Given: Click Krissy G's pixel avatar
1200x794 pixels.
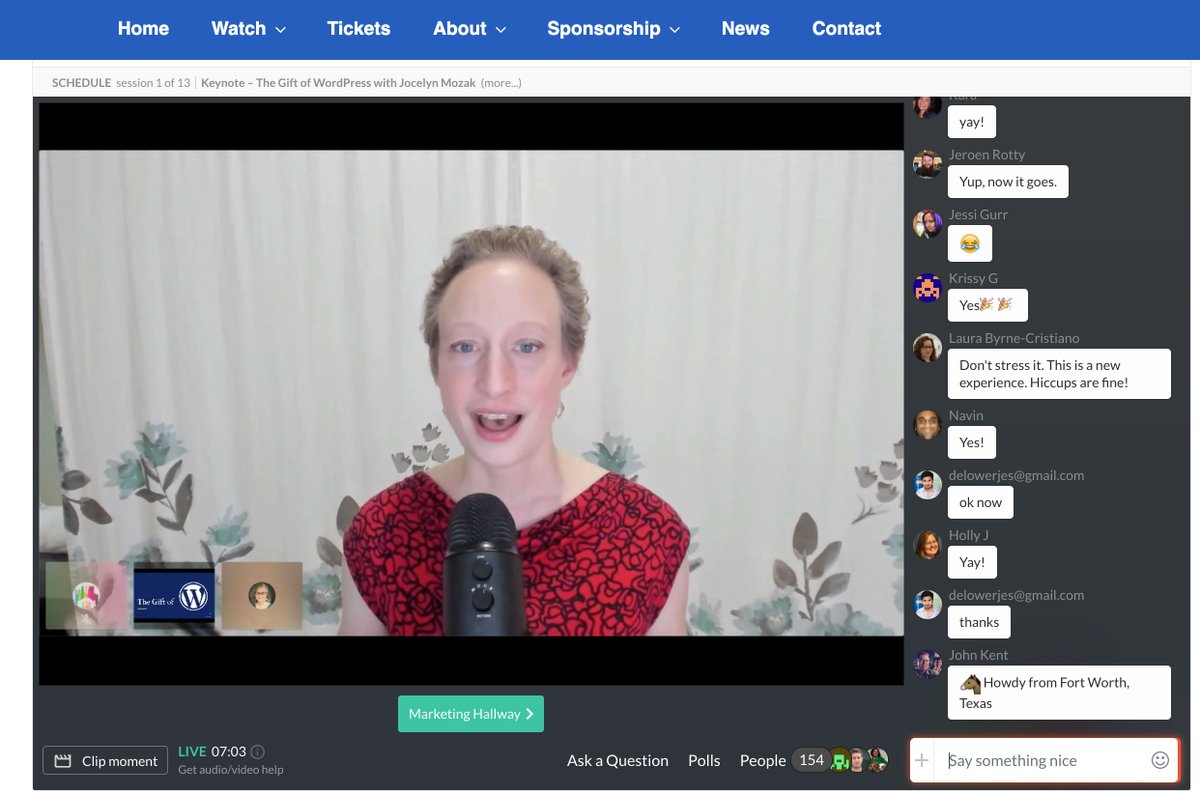Looking at the screenshot, I should pyautogui.click(x=928, y=288).
